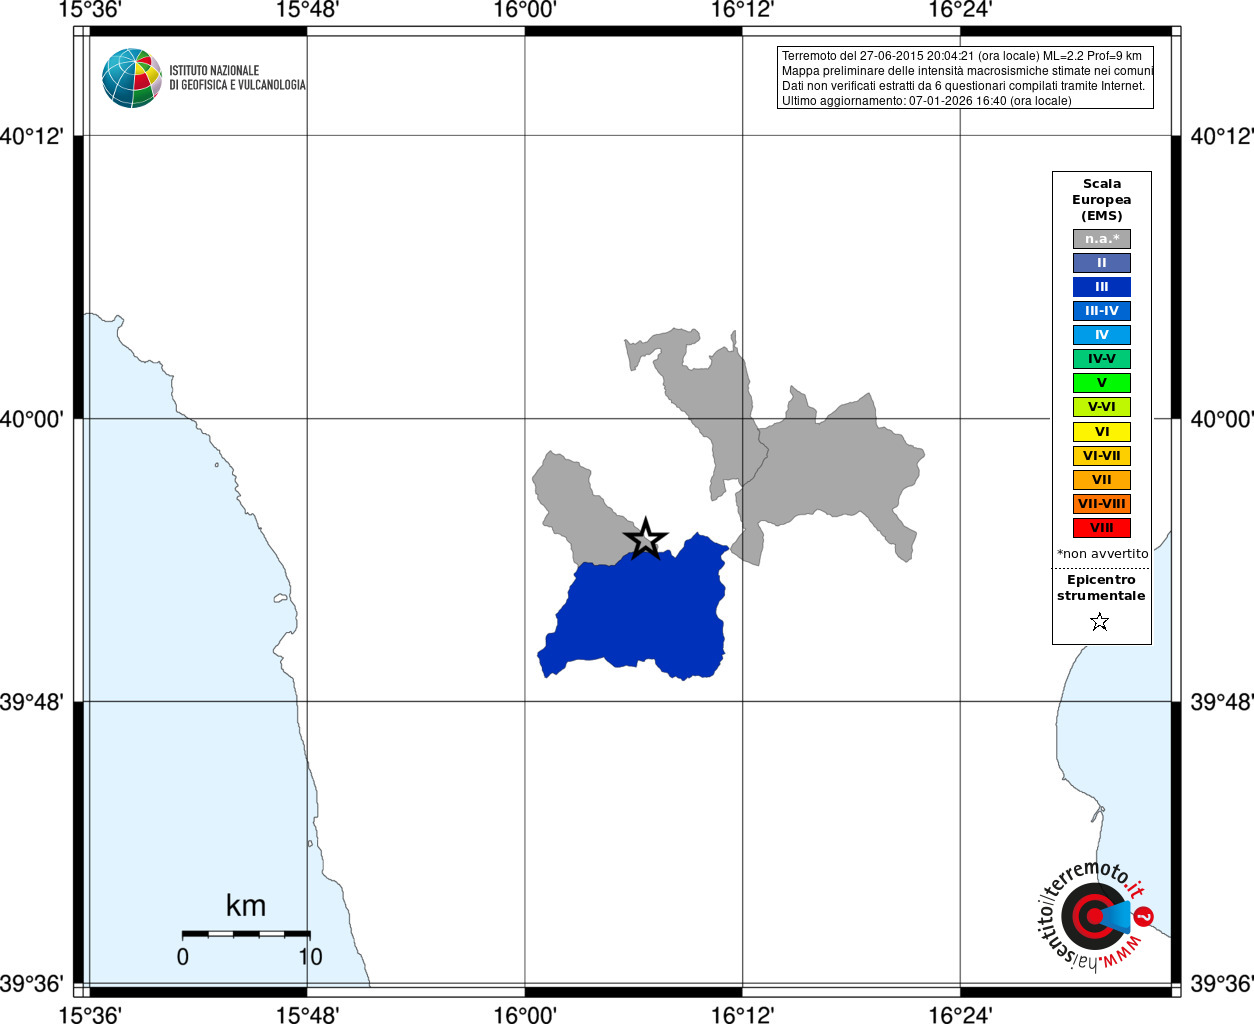The width and height of the screenshot is (1254, 1024).
Task: Click the top axis label 16°00'
Action: (x=525, y=10)
